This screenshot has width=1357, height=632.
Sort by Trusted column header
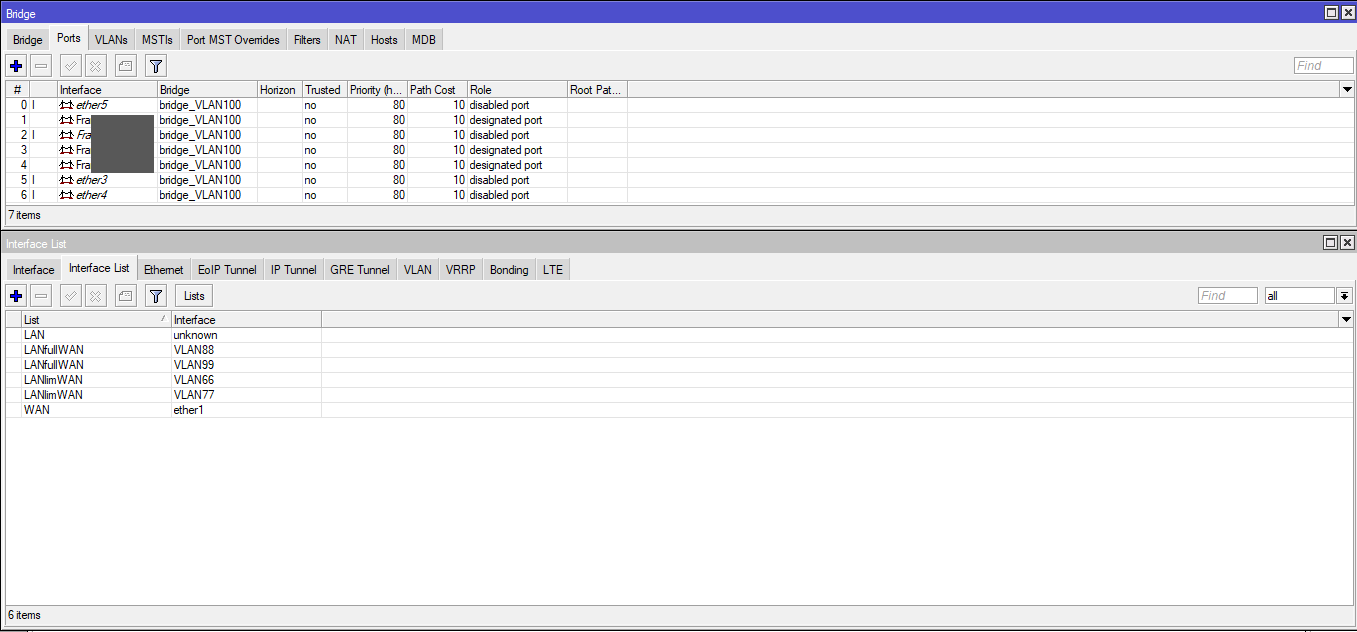click(324, 90)
